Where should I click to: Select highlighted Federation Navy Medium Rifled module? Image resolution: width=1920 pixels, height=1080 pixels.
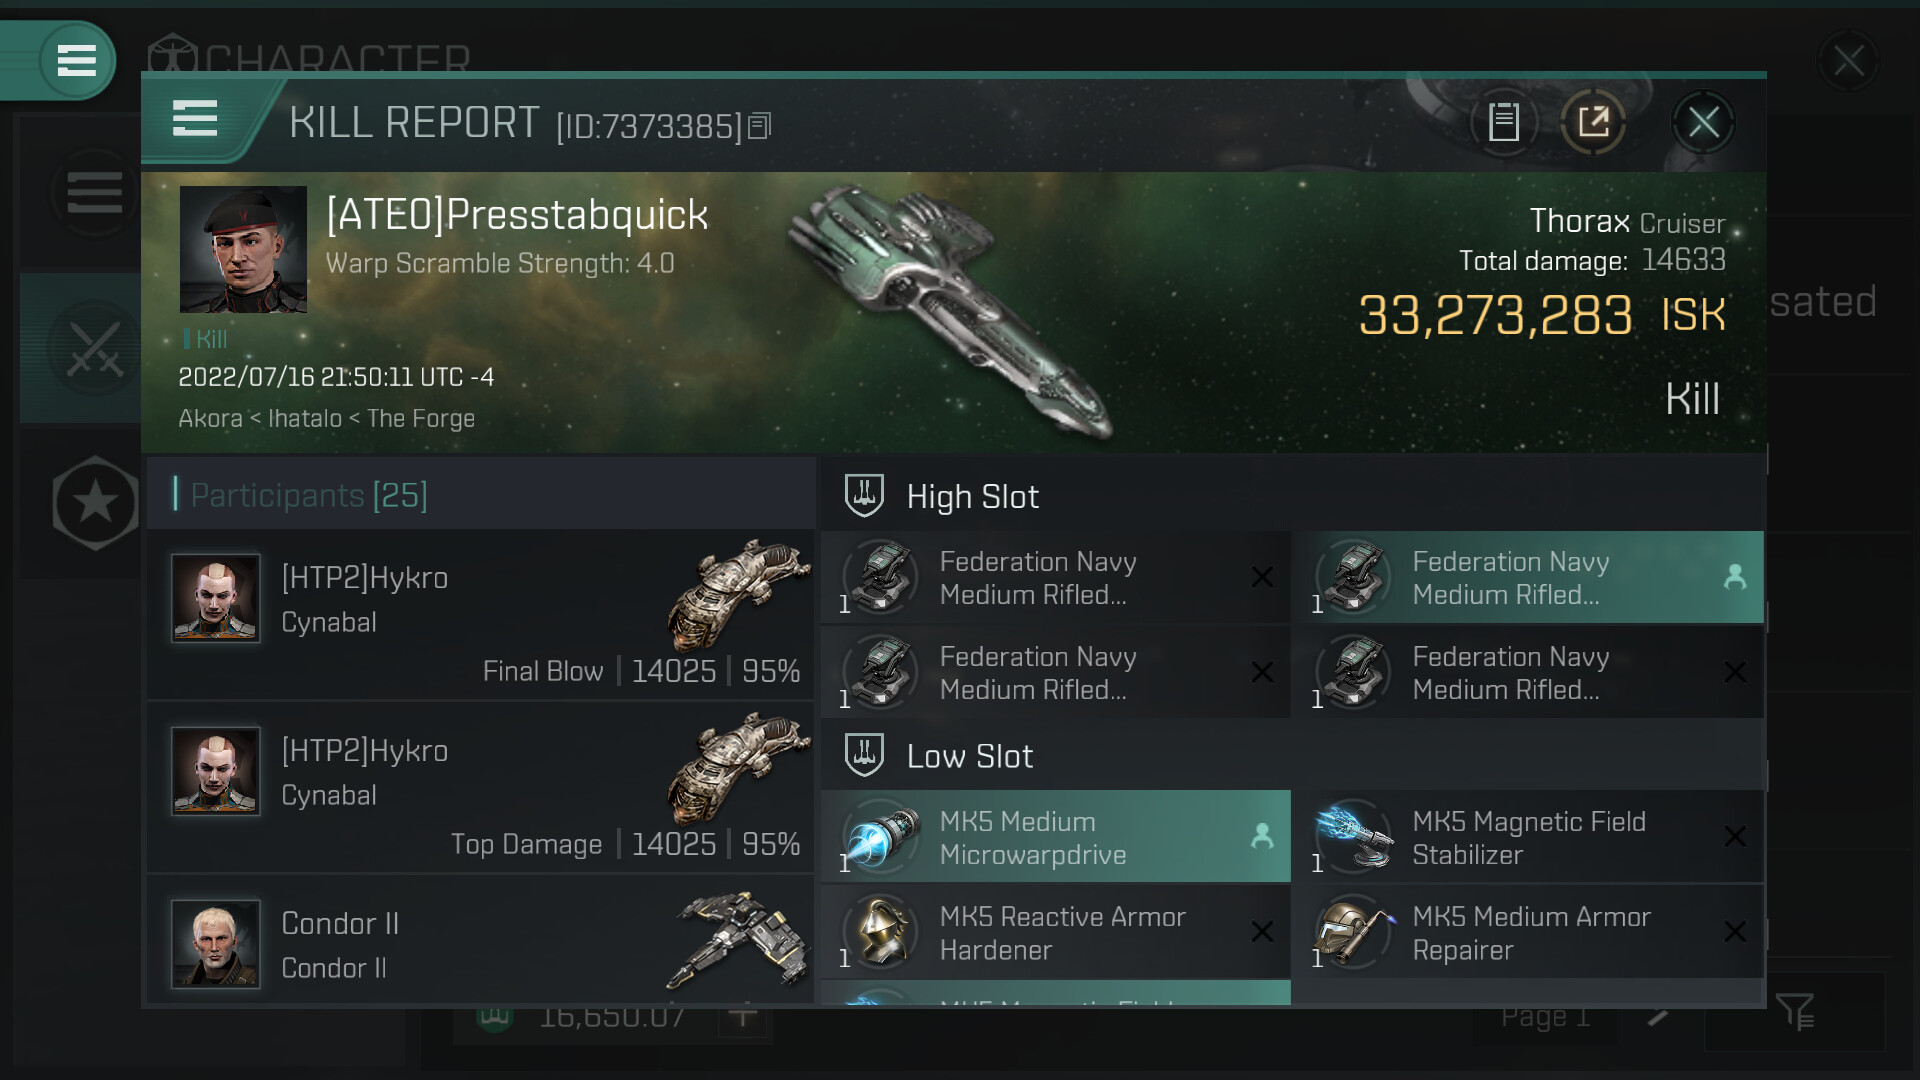[1527, 578]
